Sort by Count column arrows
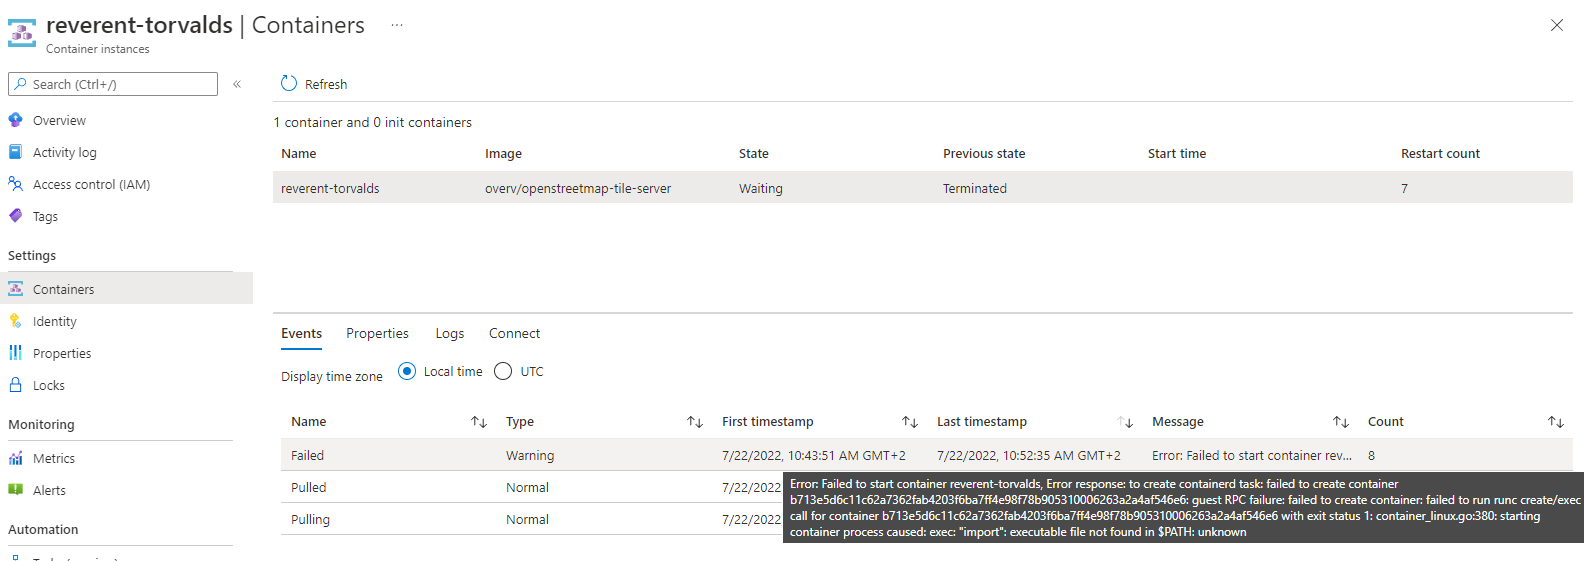This screenshot has height=561, width=1584. [x=1556, y=422]
